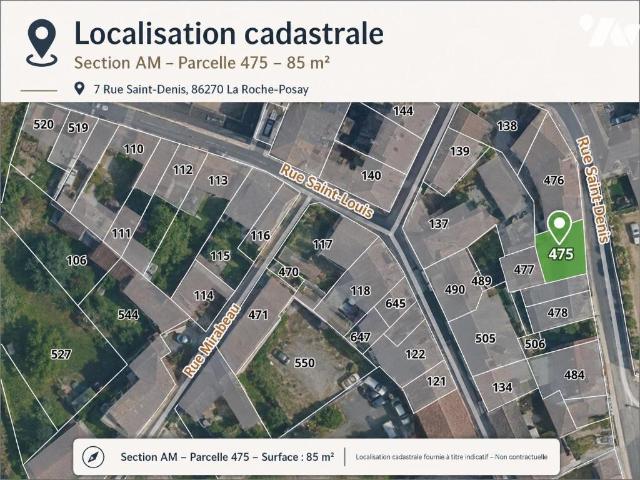Click parcel number 550
Screen dimensions: 640x480
click(304, 362)
